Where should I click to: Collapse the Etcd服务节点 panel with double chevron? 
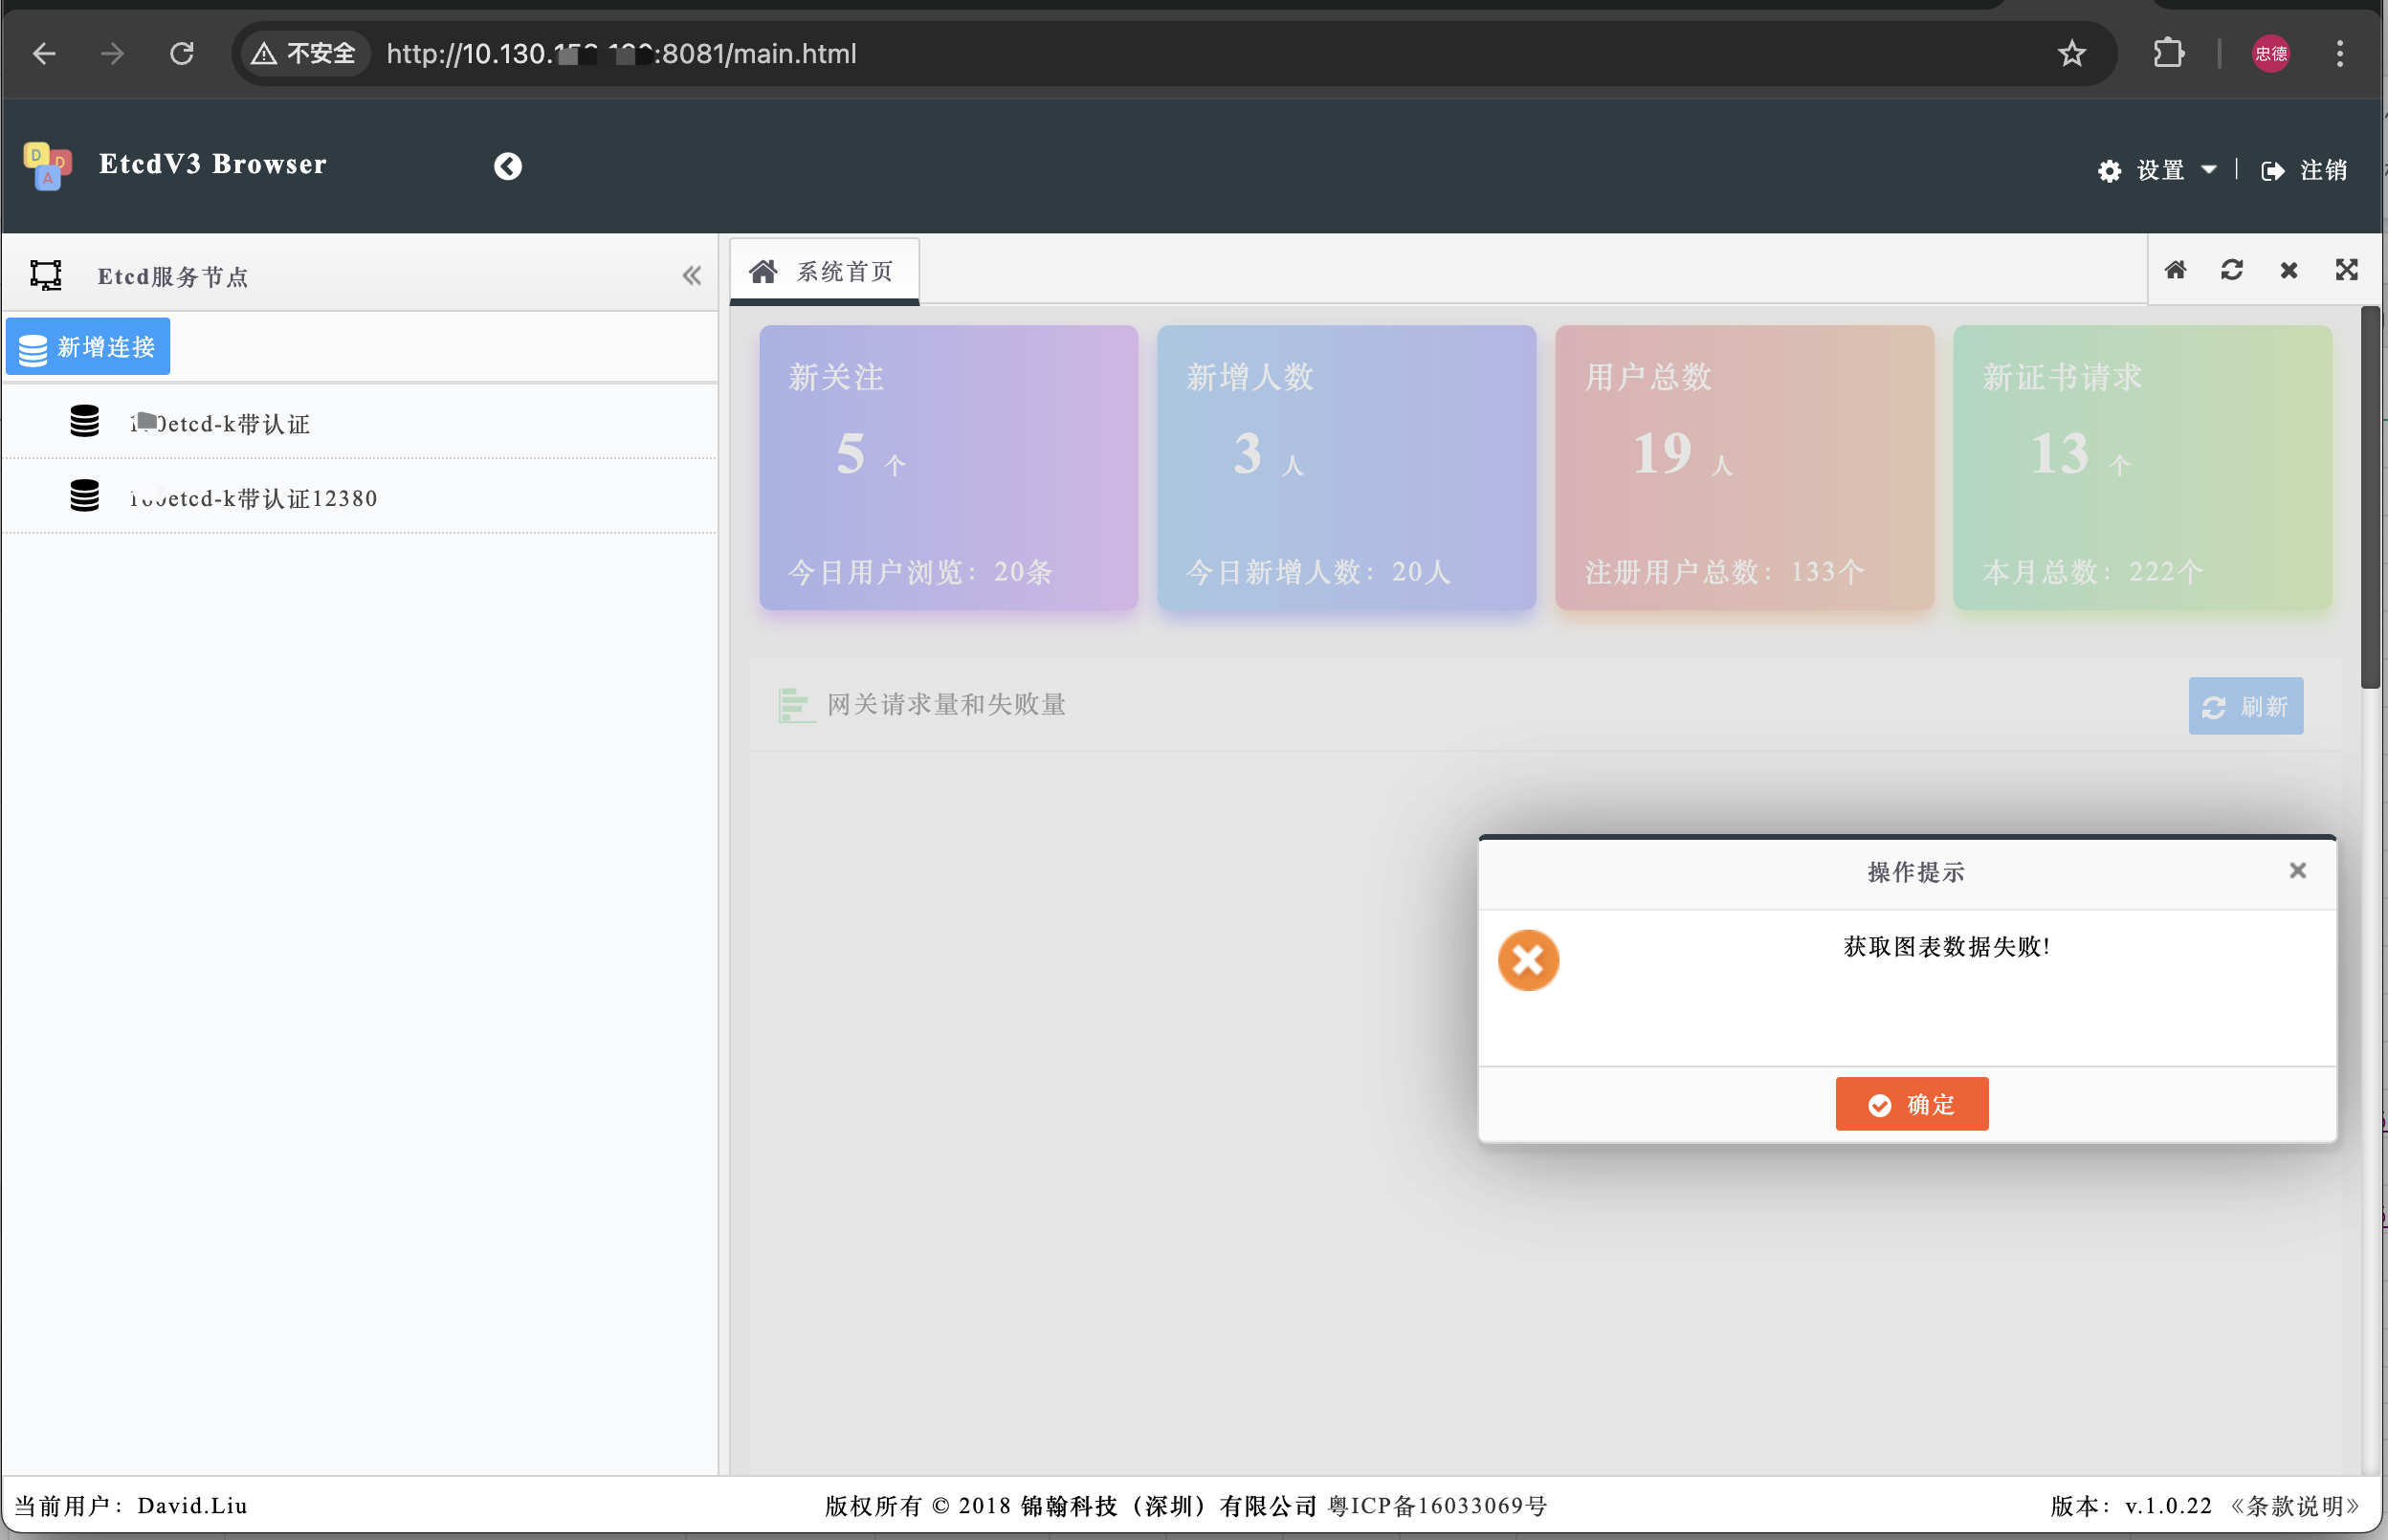[691, 275]
